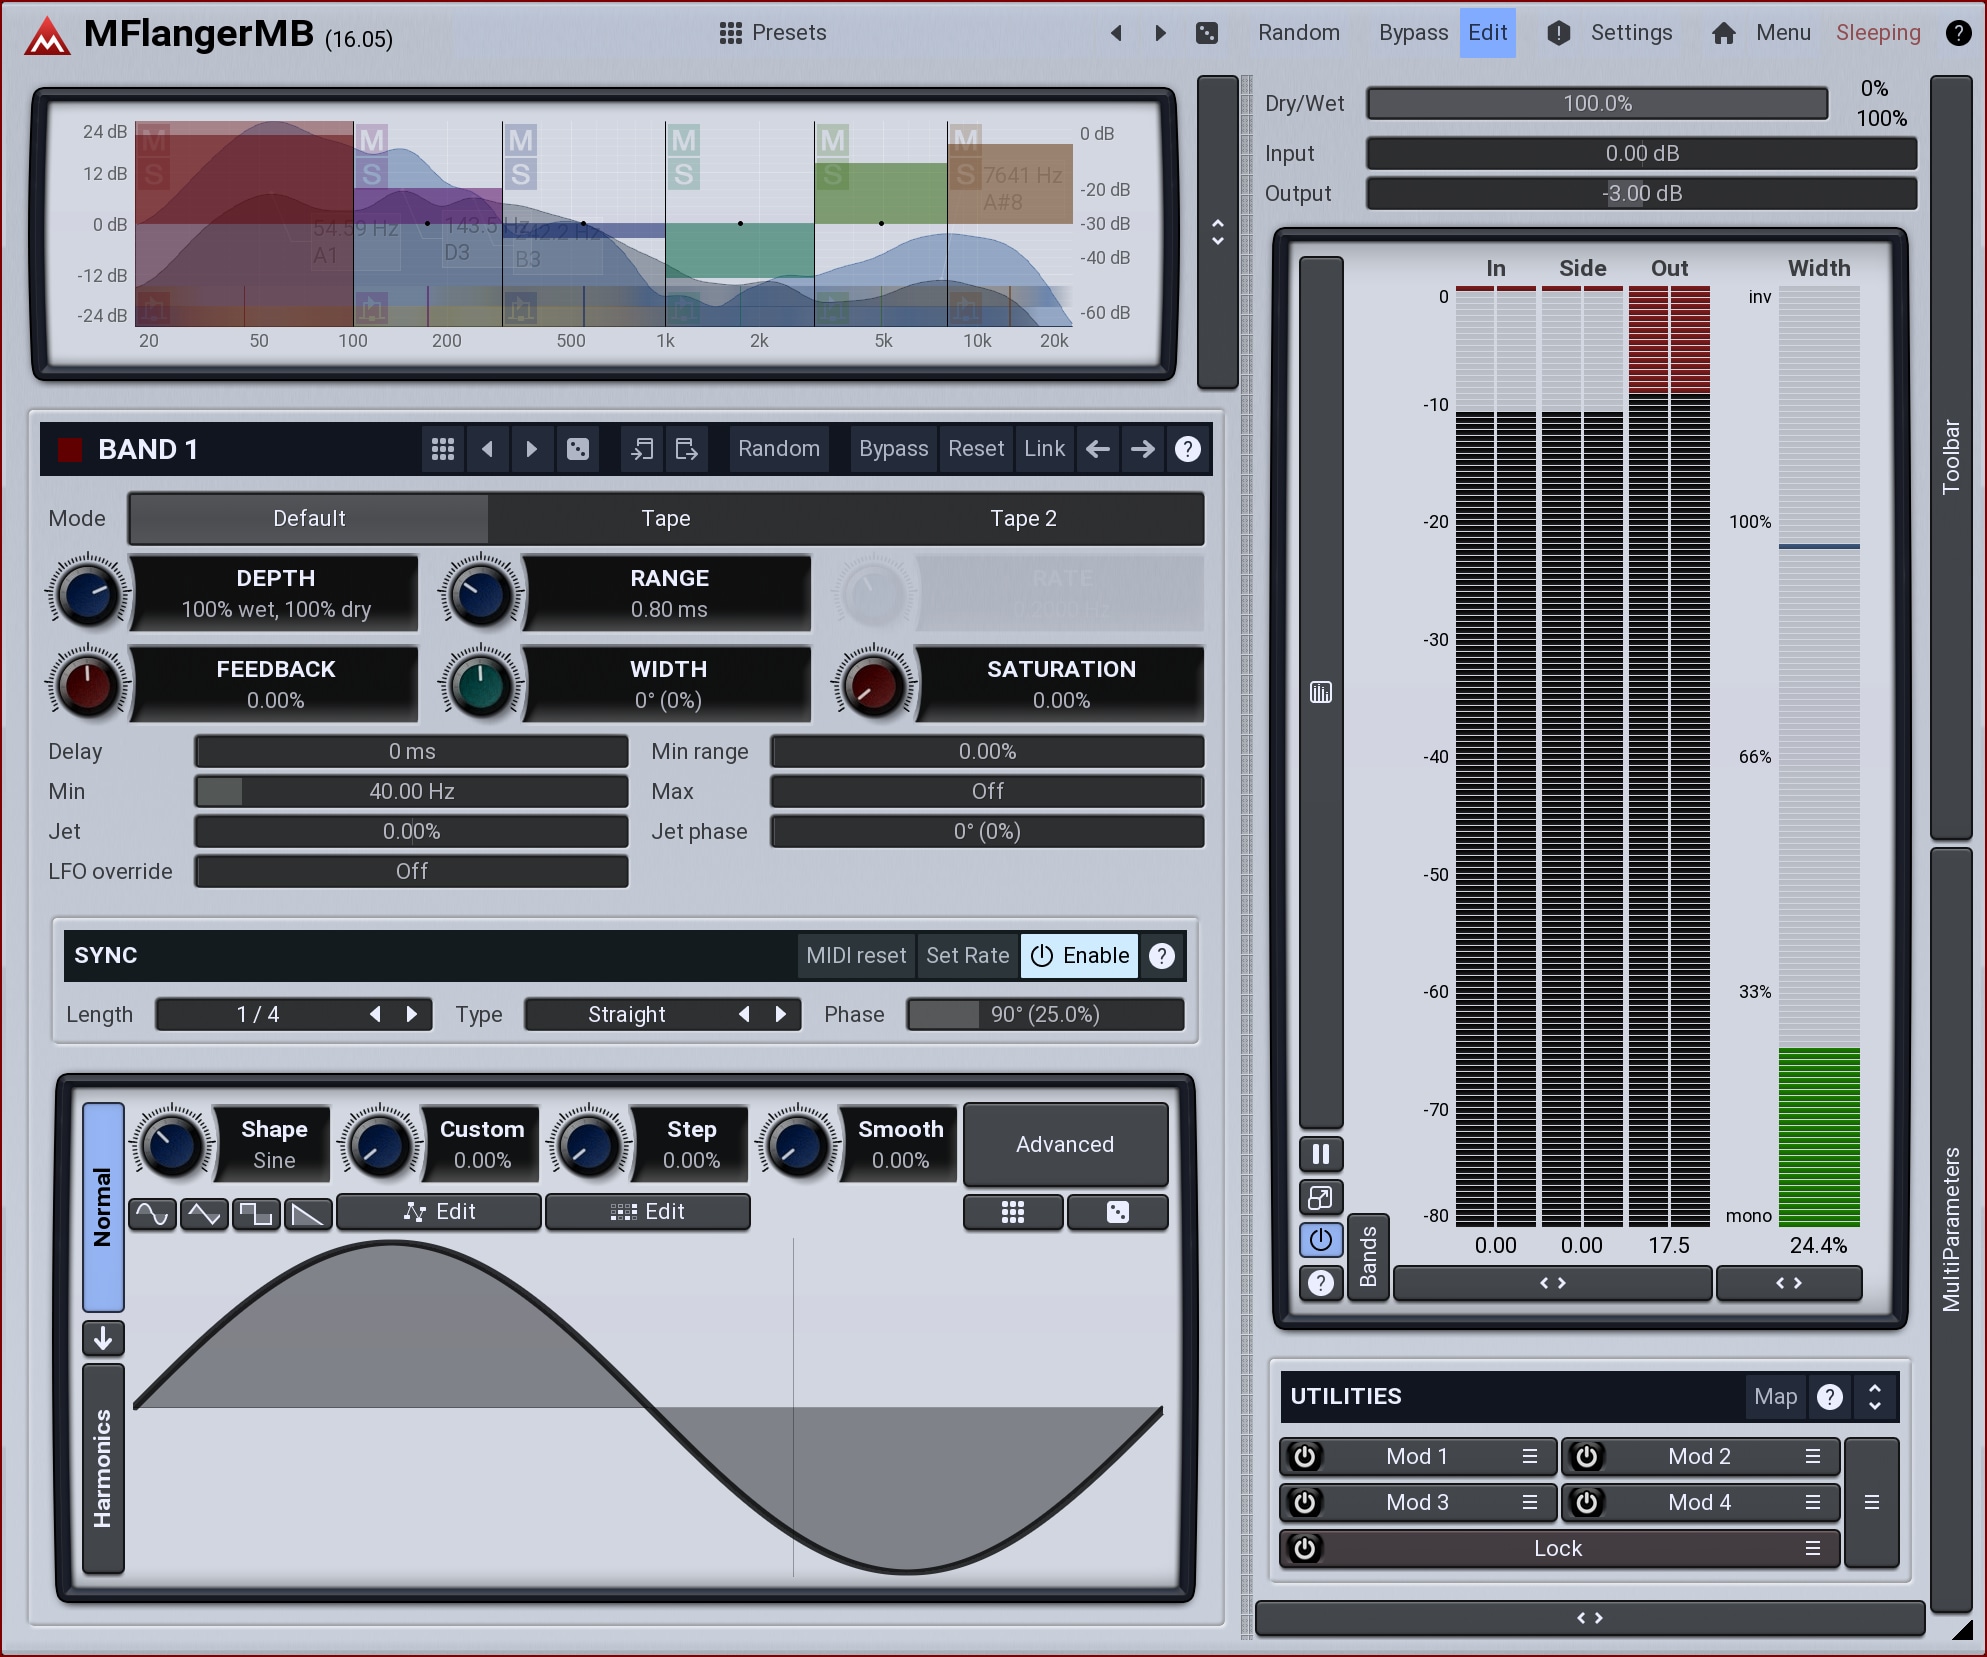This screenshot has width=1987, height=1657.
Task: Select the sawtooth wave shape preset
Action: pos(308,1214)
